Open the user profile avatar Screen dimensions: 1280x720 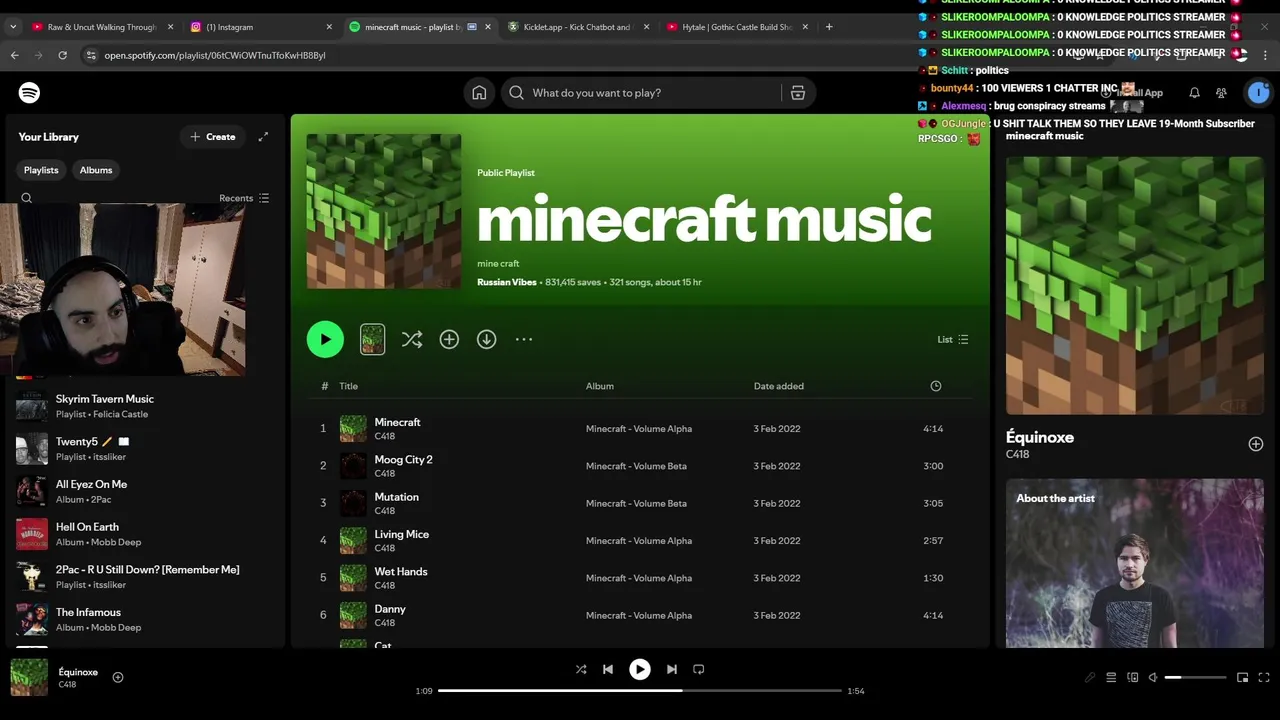click(x=1258, y=93)
